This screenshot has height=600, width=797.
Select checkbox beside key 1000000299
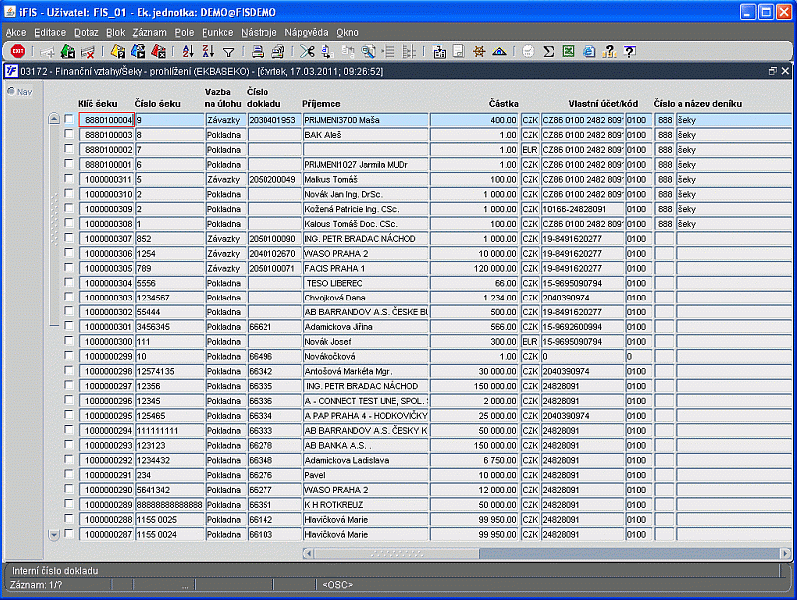click(69, 356)
